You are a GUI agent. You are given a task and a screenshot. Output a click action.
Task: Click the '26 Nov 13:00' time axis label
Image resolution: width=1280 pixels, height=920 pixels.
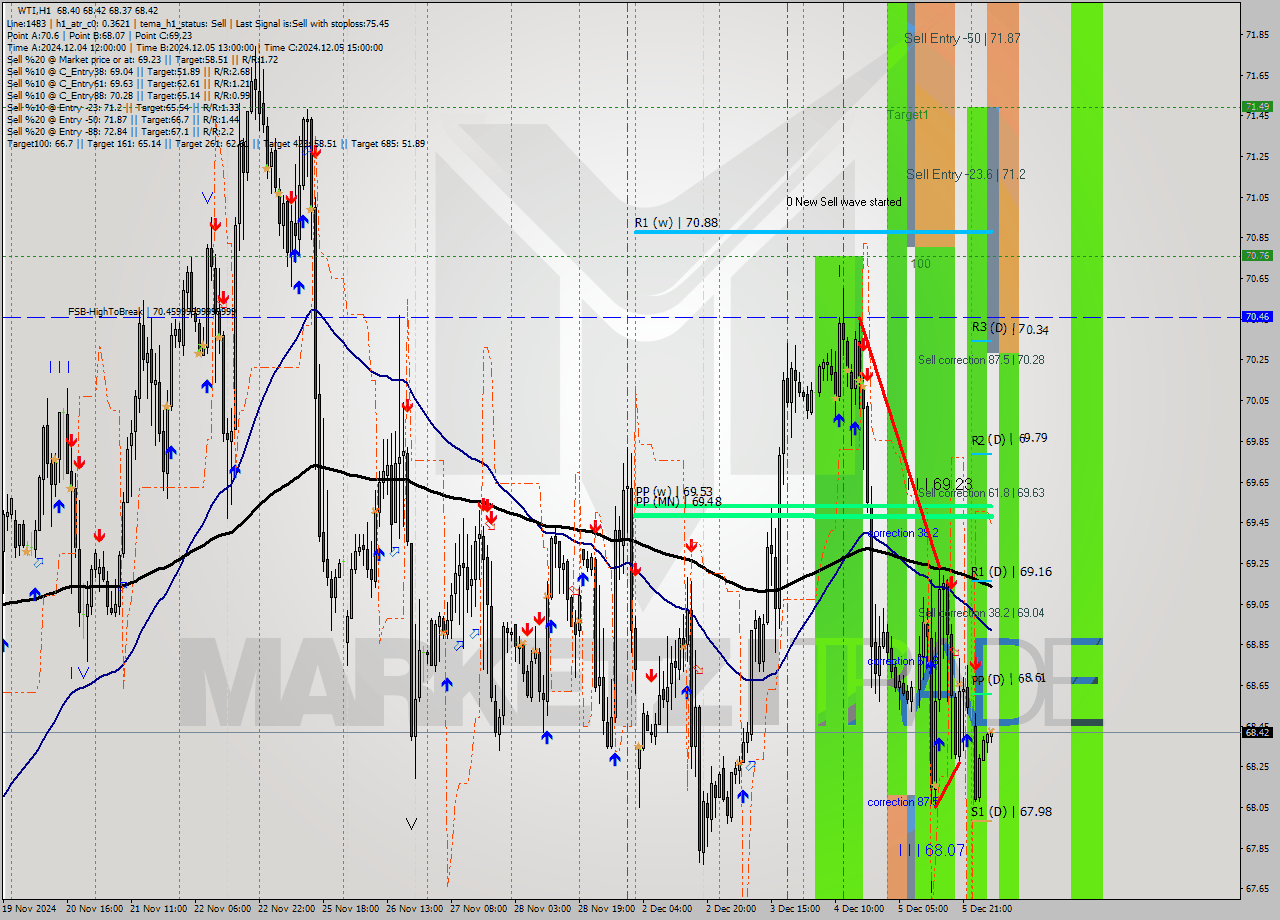pyautogui.click(x=415, y=909)
